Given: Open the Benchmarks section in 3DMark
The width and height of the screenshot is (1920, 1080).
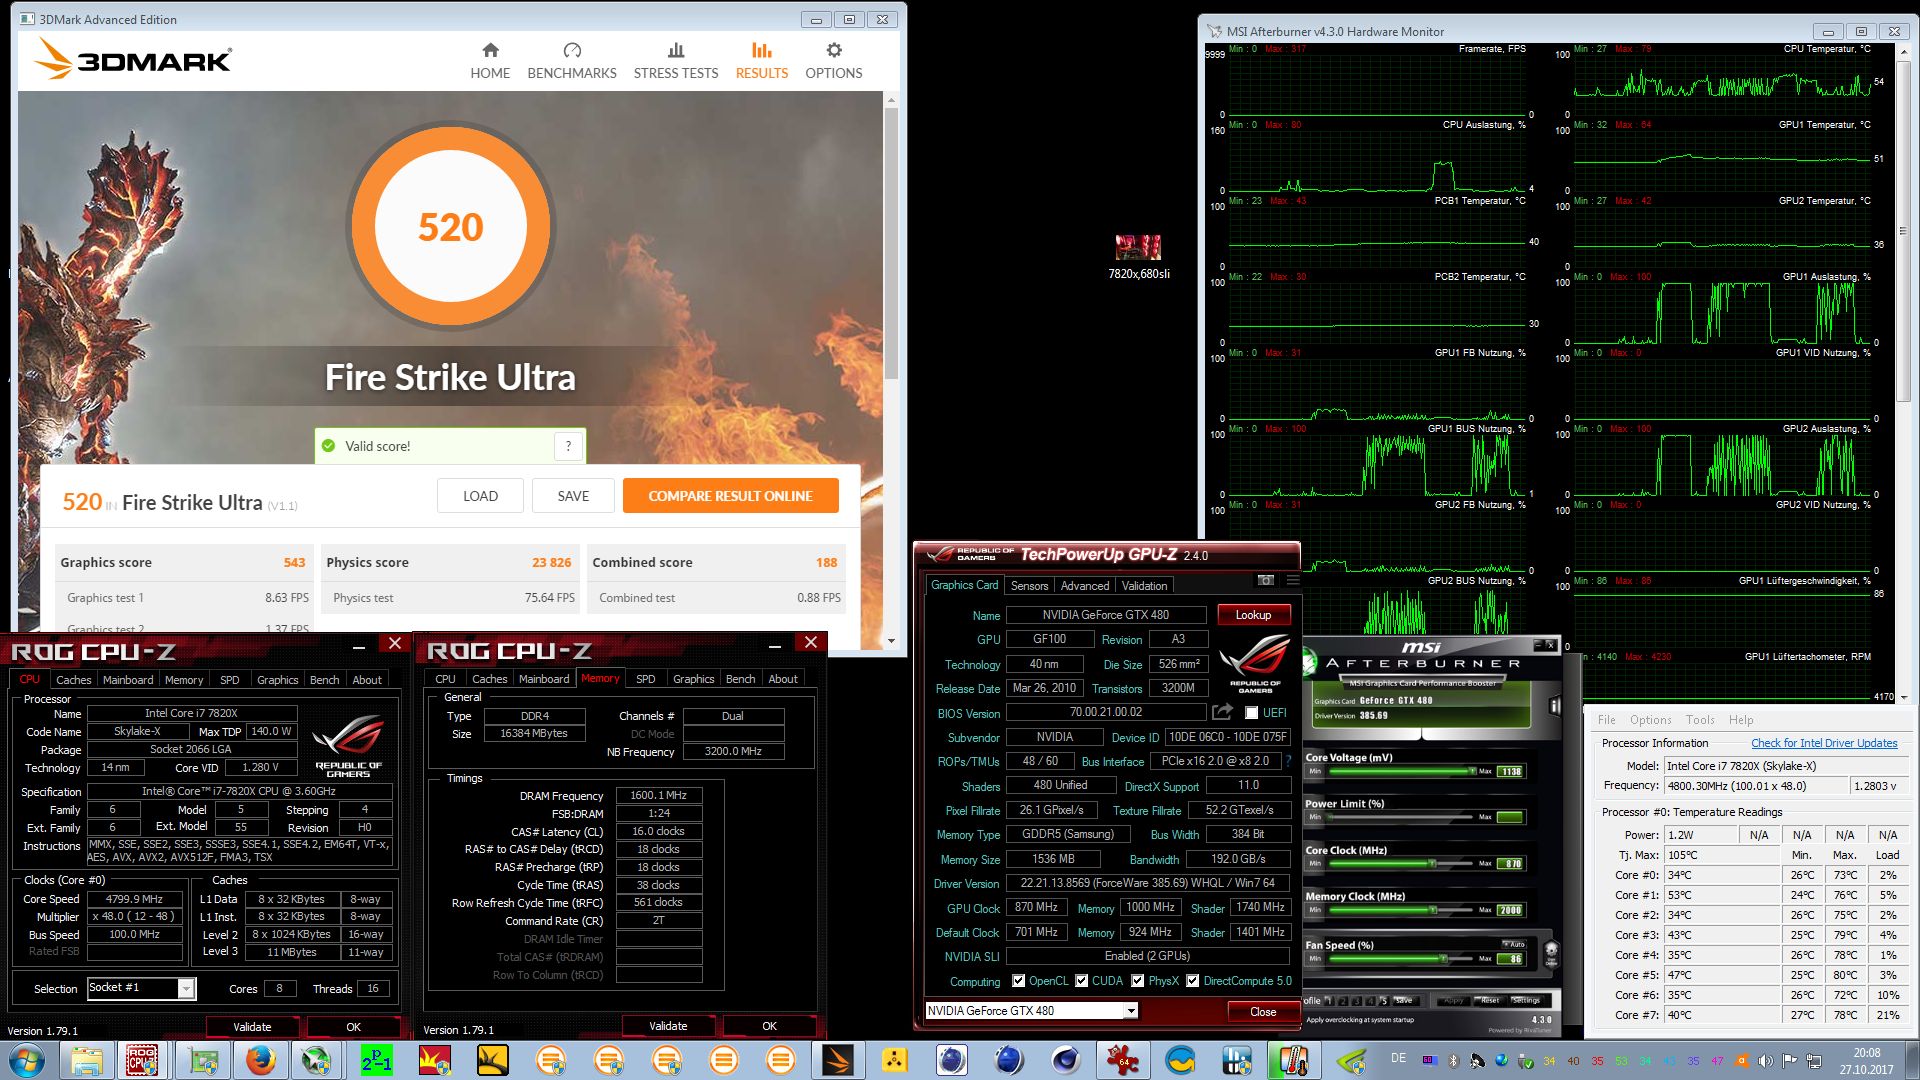Looking at the screenshot, I should [572, 61].
